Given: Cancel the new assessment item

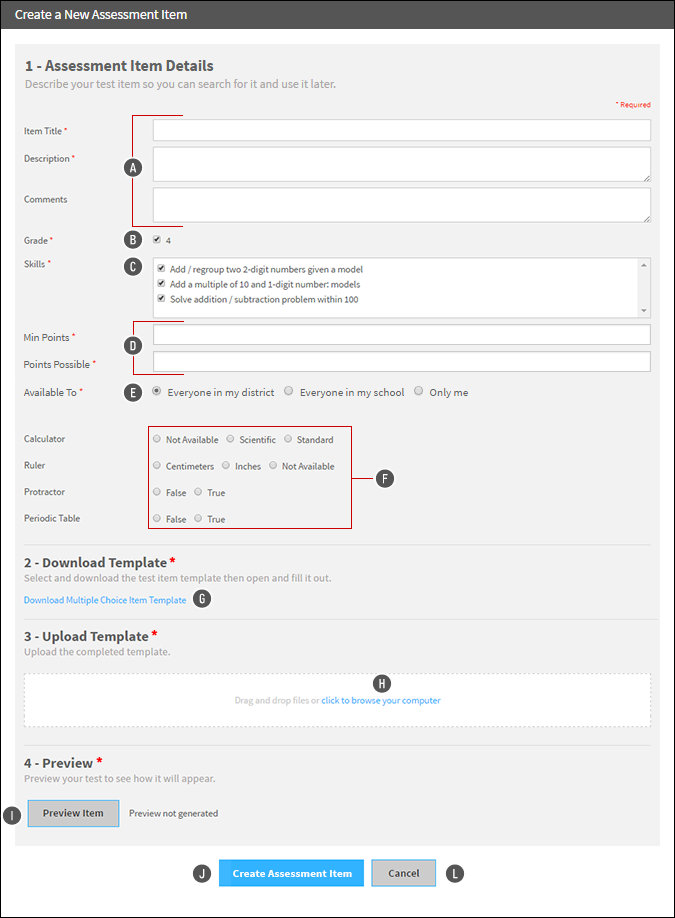Looking at the screenshot, I should click(403, 873).
